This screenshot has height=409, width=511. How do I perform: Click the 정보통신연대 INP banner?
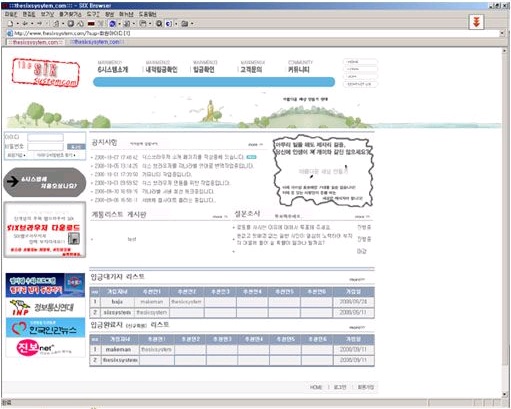click(45, 307)
